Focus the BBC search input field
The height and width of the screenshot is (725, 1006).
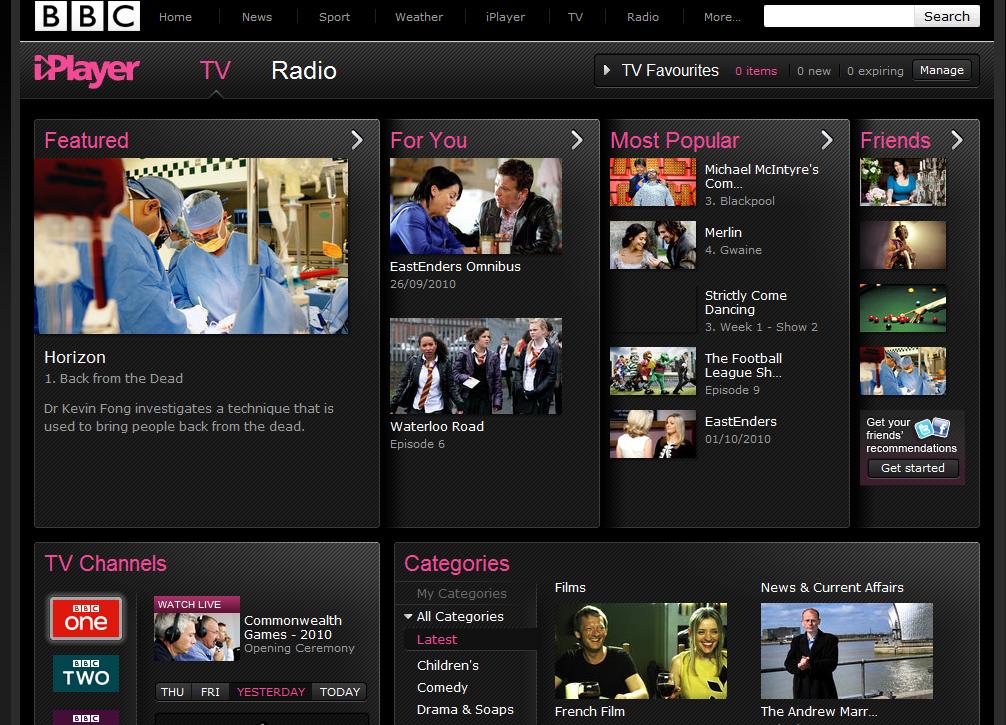839,16
